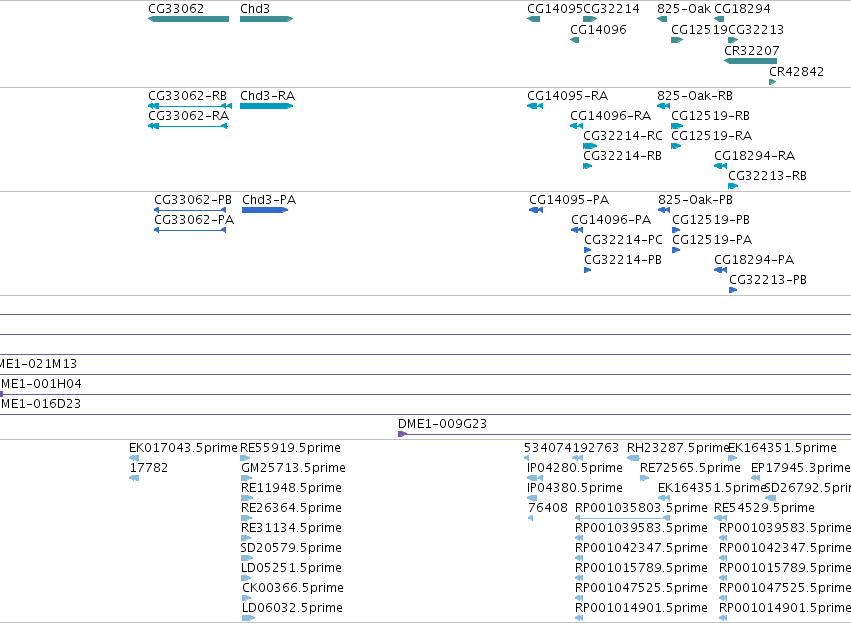Select the CG33062-PB protein feature

pyautogui.click(x=190, y=210)
